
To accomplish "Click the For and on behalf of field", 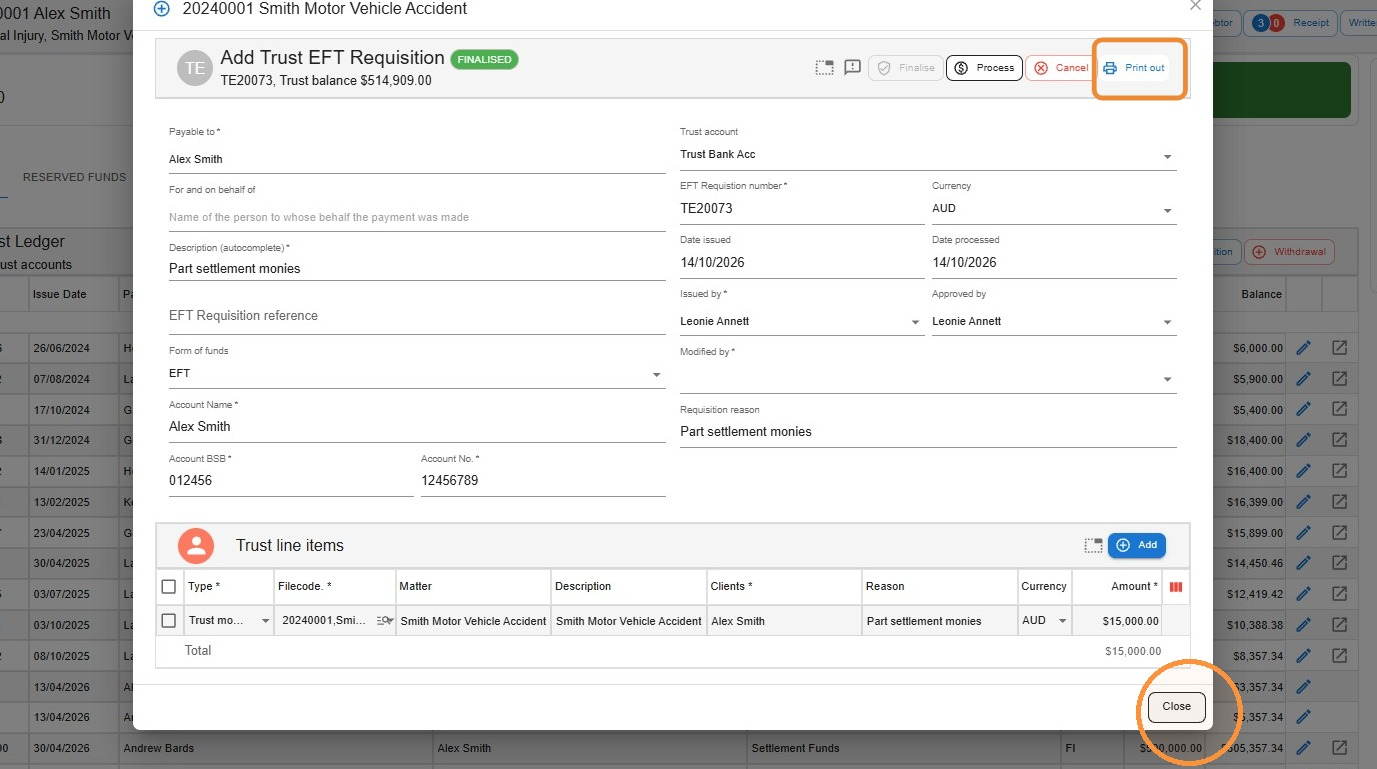I will click(417, 217).
